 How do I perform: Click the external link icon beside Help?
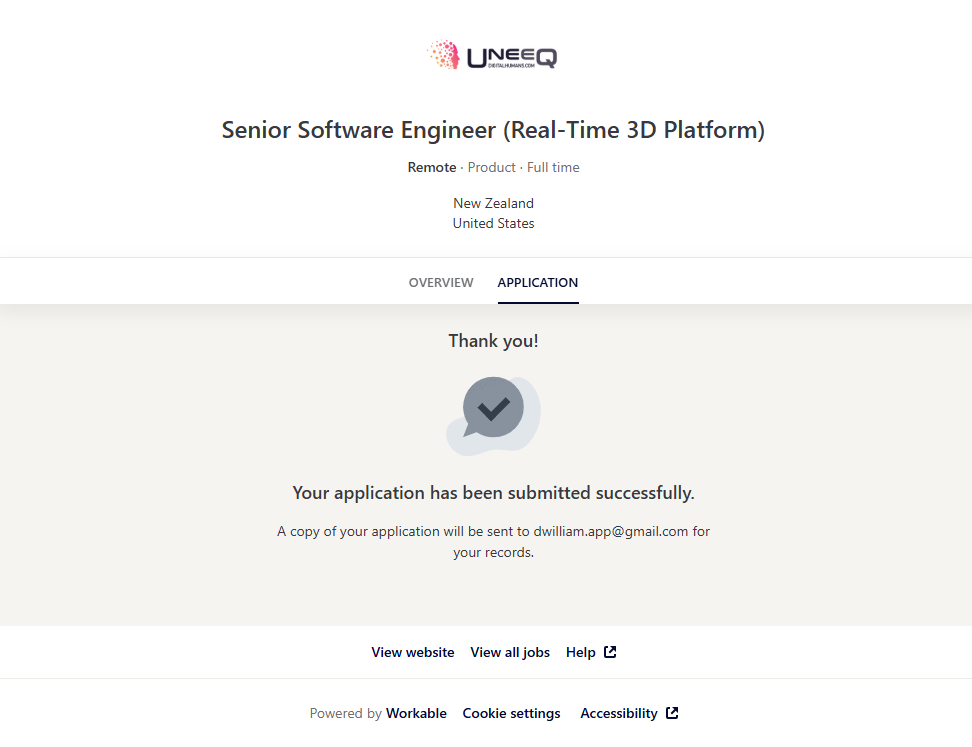[x=610, y=652]
